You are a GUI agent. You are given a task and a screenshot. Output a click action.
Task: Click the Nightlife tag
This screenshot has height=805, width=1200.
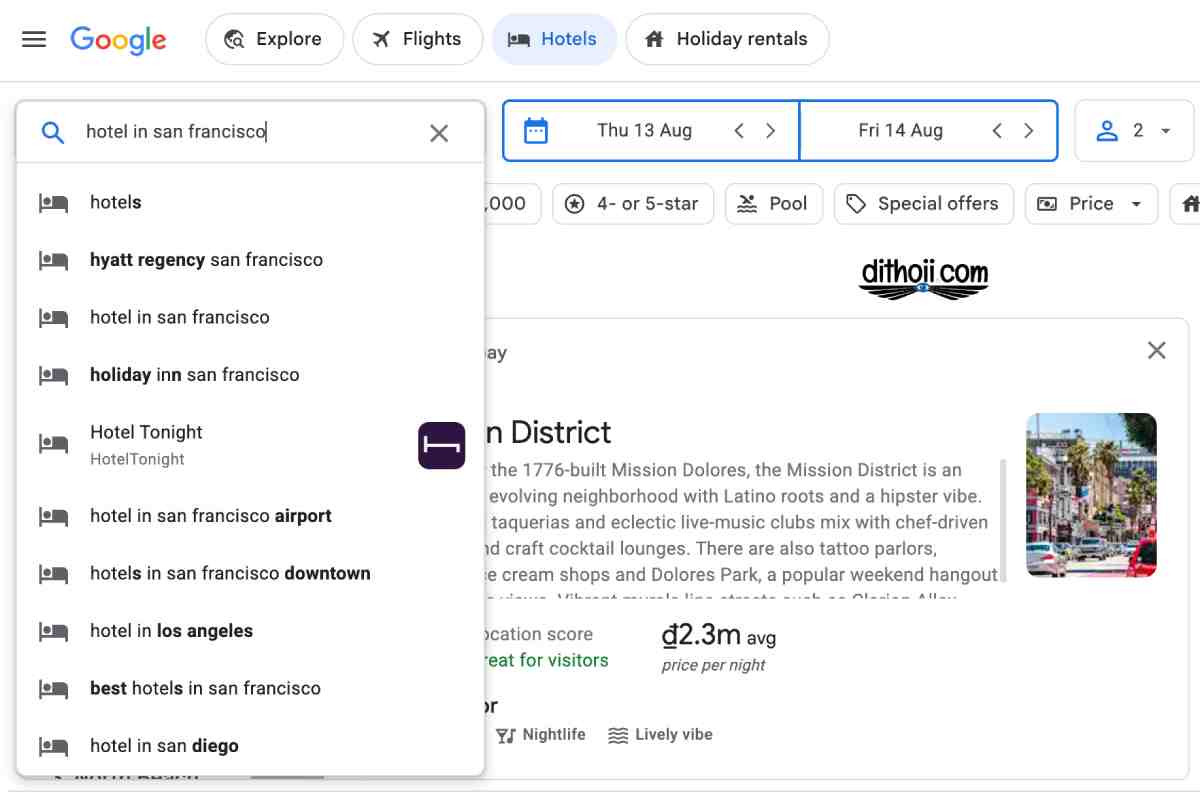541,735
